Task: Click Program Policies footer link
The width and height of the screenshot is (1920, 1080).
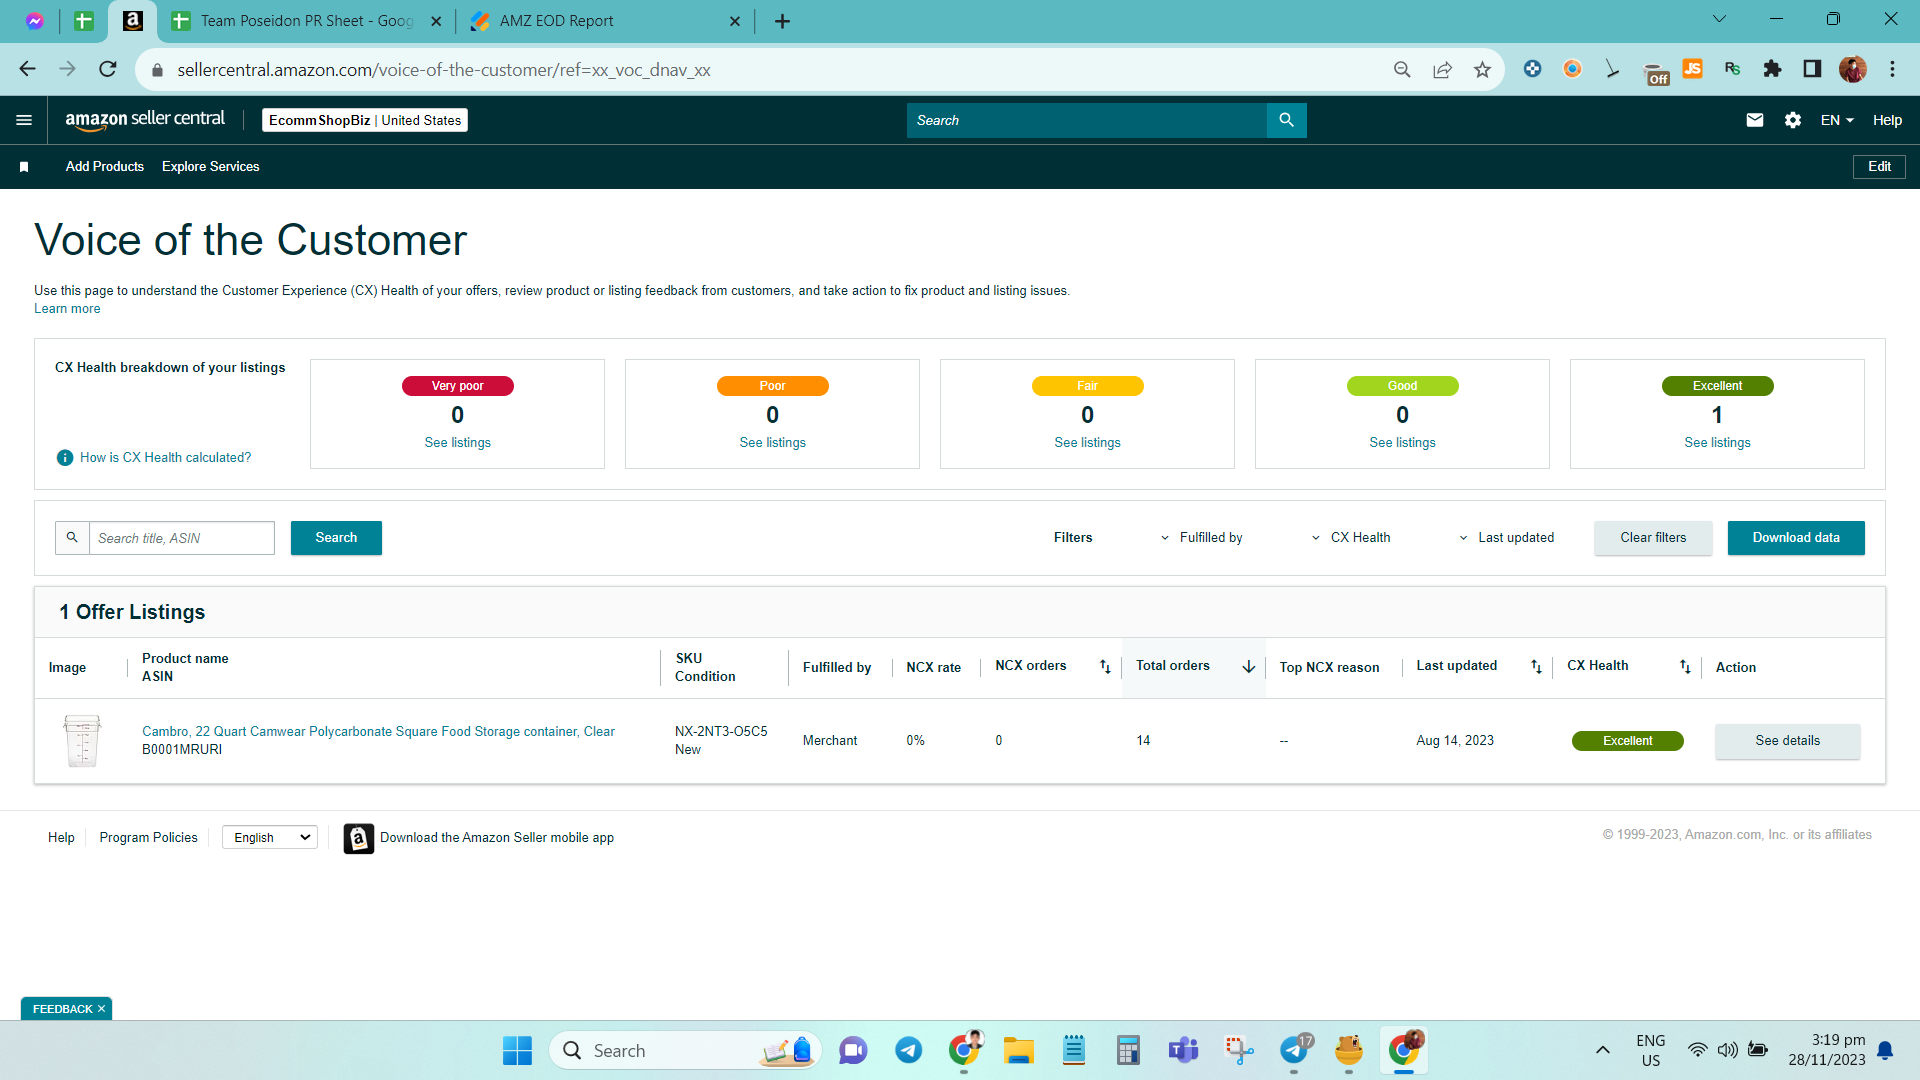Action: pos(148,838)
